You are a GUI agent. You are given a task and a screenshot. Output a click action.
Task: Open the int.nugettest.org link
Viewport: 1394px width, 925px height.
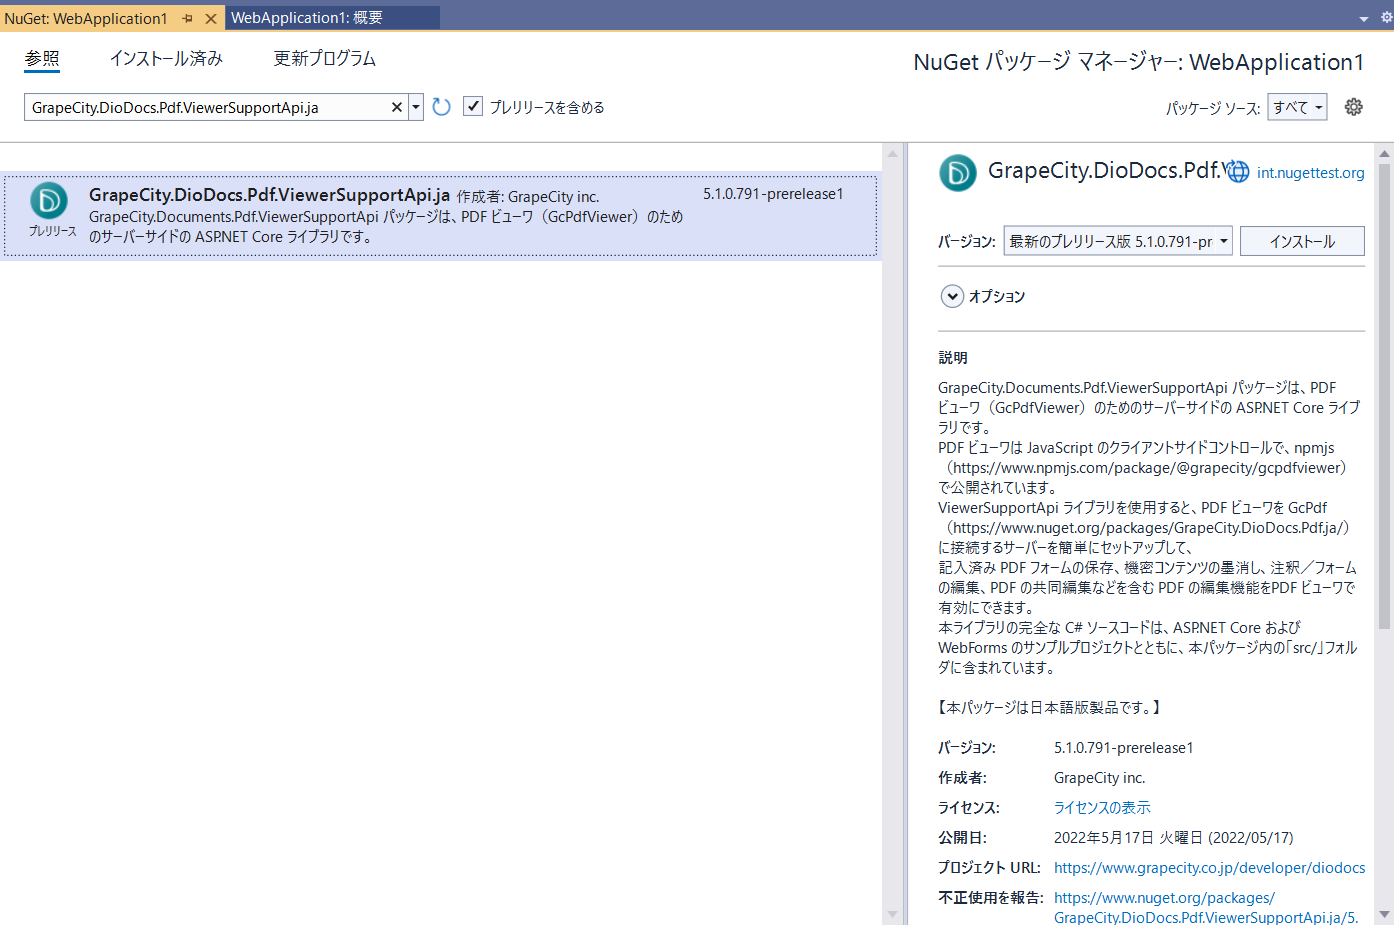1310,173
